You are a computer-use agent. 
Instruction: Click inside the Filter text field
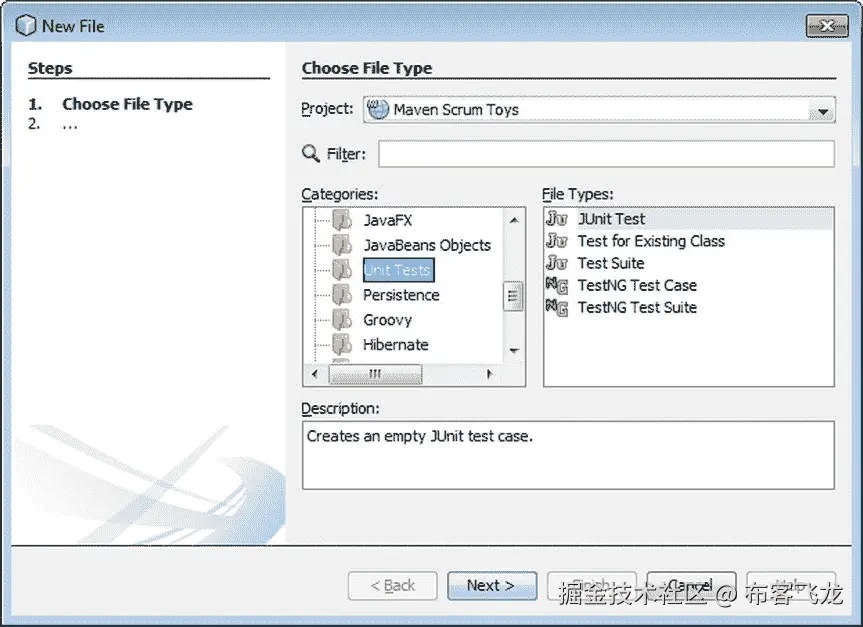606,154
